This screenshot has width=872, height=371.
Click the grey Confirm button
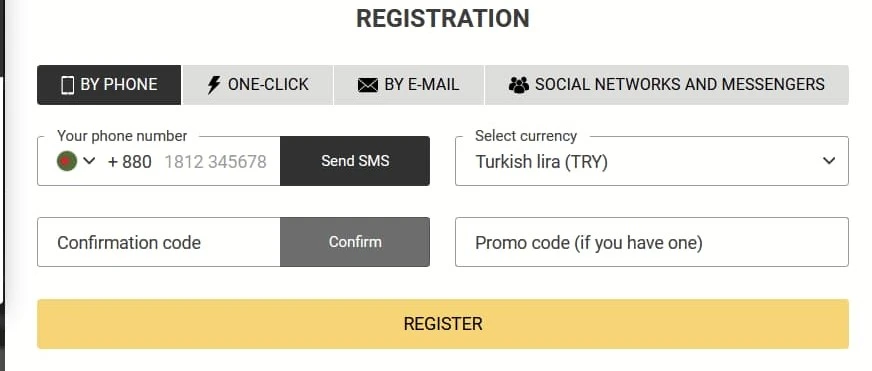tap(355, 242)
